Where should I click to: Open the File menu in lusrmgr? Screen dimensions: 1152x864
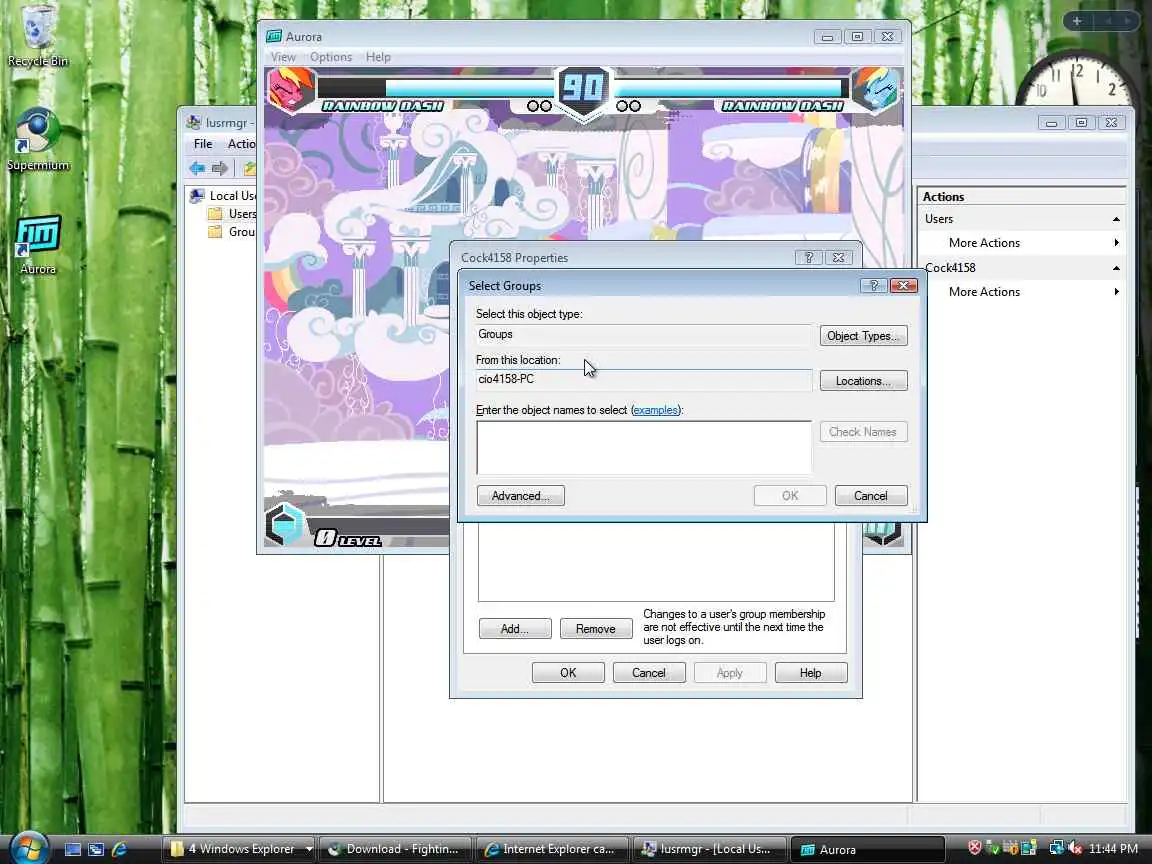point(203,143)
